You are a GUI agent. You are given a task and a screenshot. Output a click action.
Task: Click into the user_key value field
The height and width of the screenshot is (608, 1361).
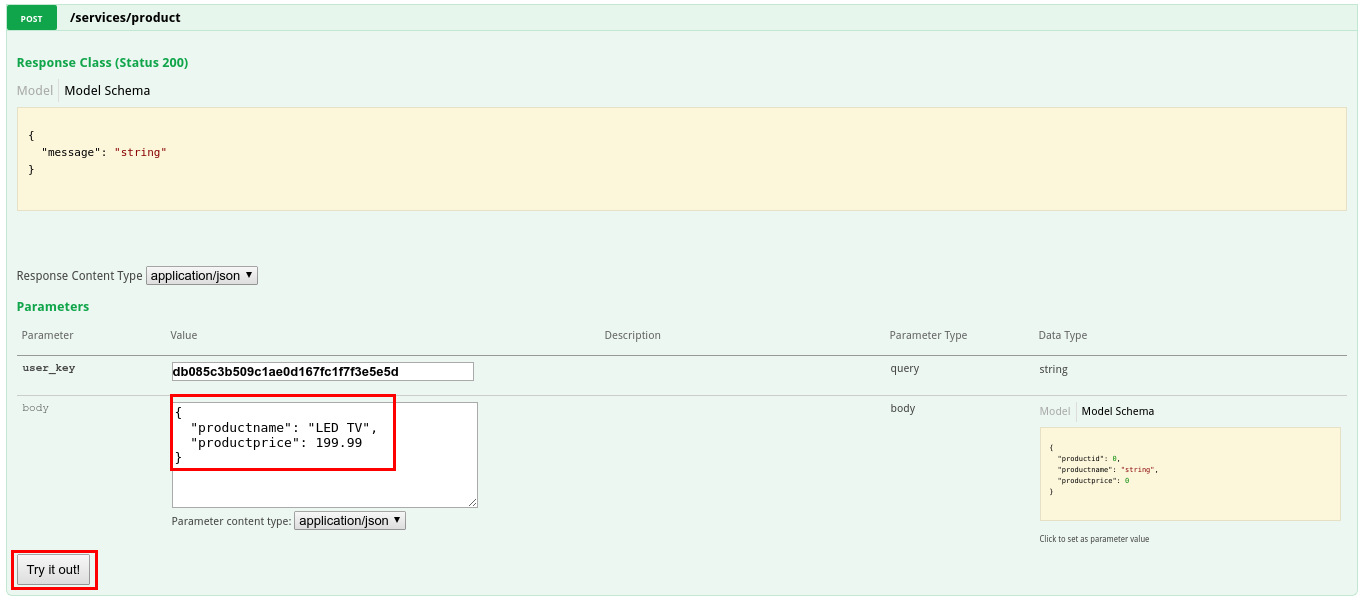(x=322, y=372)
